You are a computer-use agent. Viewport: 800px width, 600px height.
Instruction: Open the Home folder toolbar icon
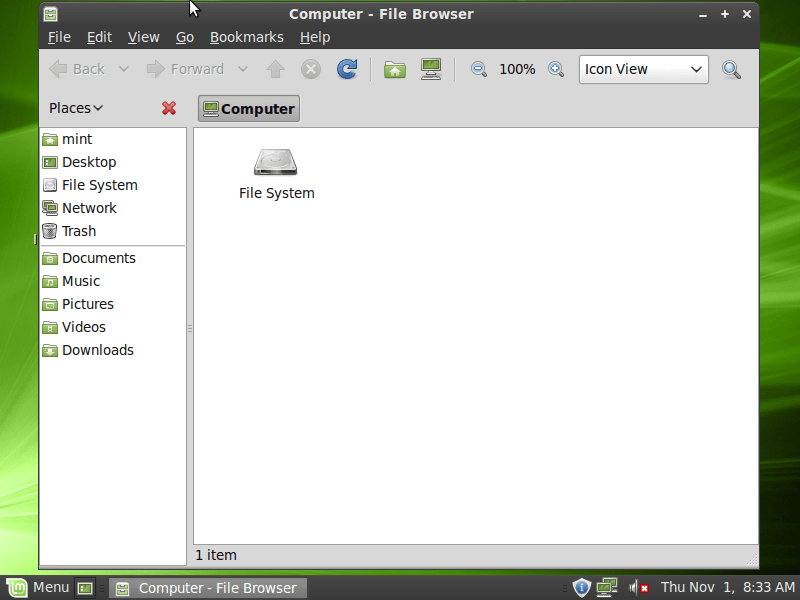click(395, 69)
